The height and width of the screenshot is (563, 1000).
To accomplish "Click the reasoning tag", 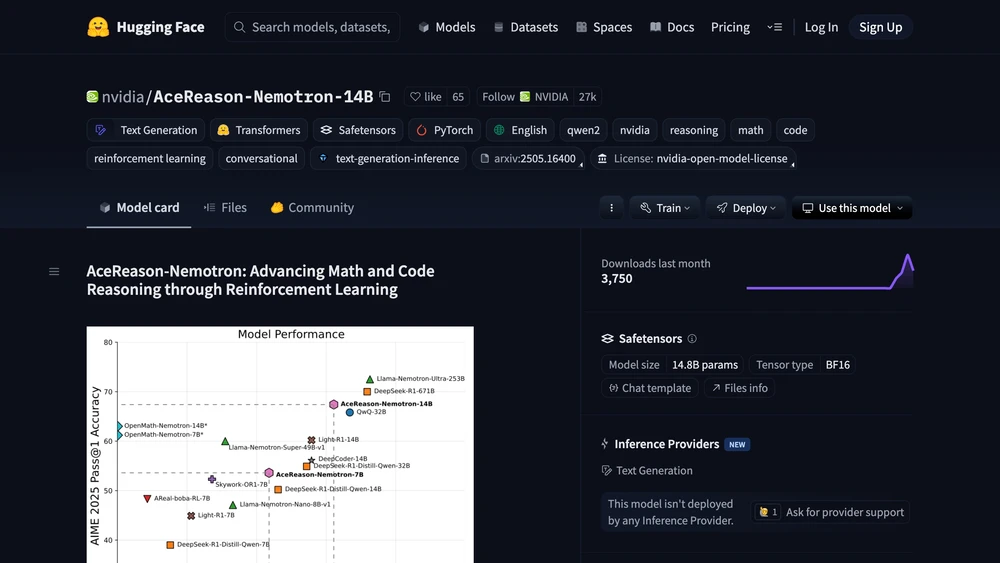I will pos(694,130).
